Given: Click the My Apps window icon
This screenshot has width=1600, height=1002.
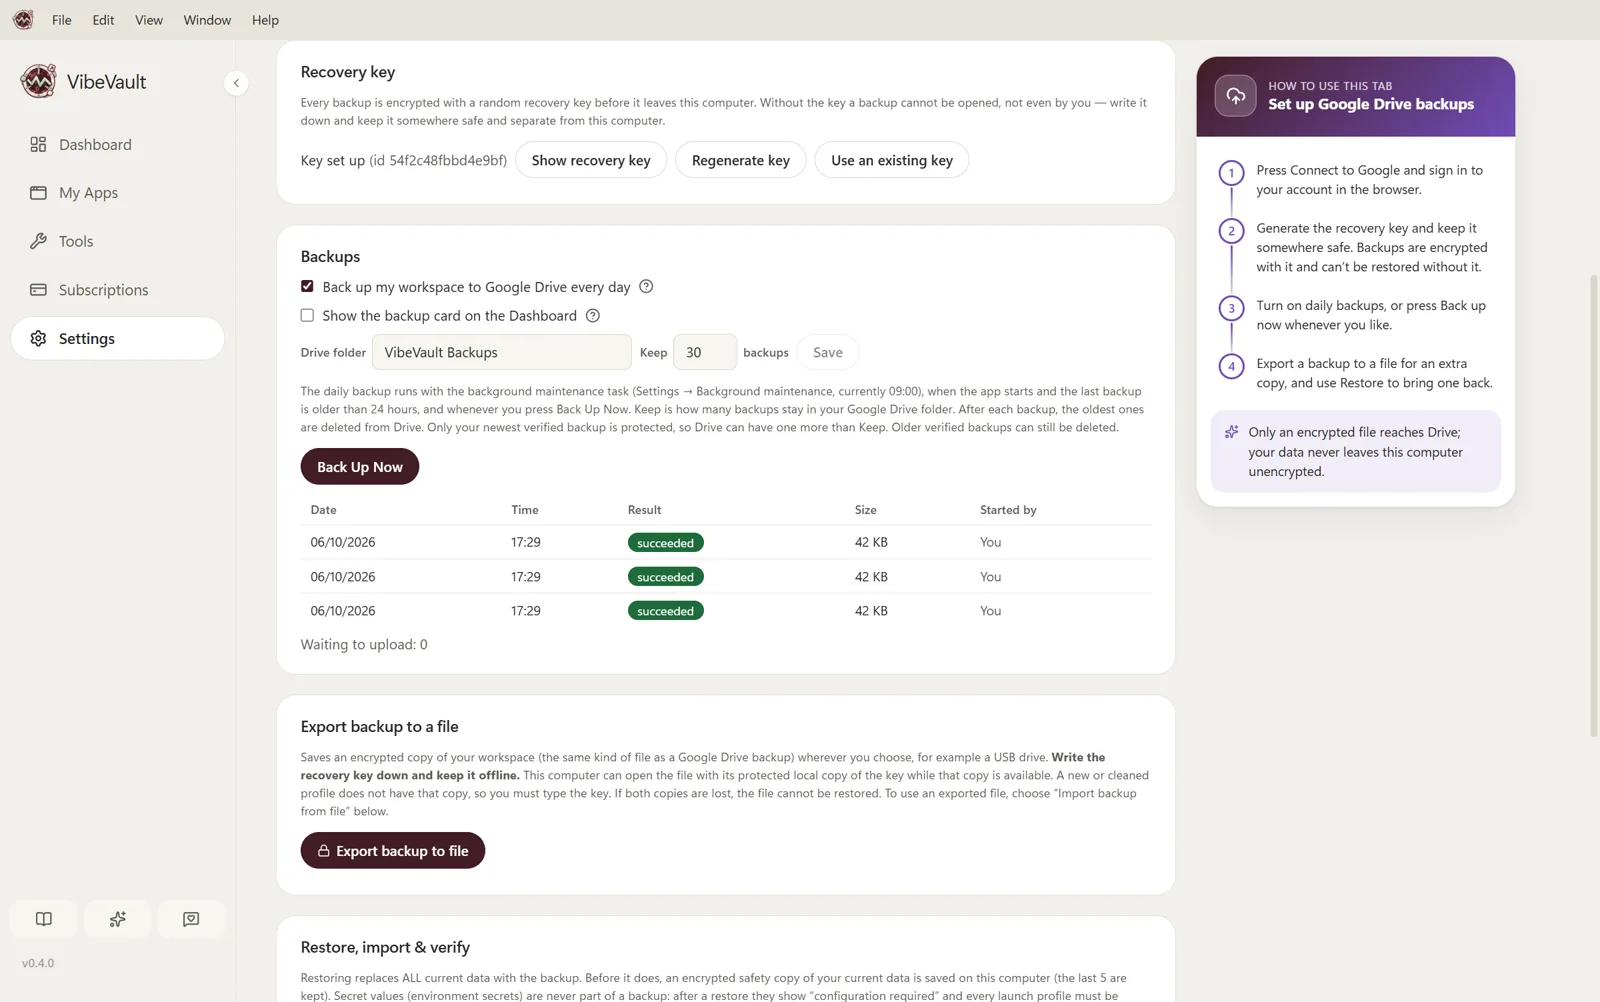Looking at the screenshot, I should (38, 193).
